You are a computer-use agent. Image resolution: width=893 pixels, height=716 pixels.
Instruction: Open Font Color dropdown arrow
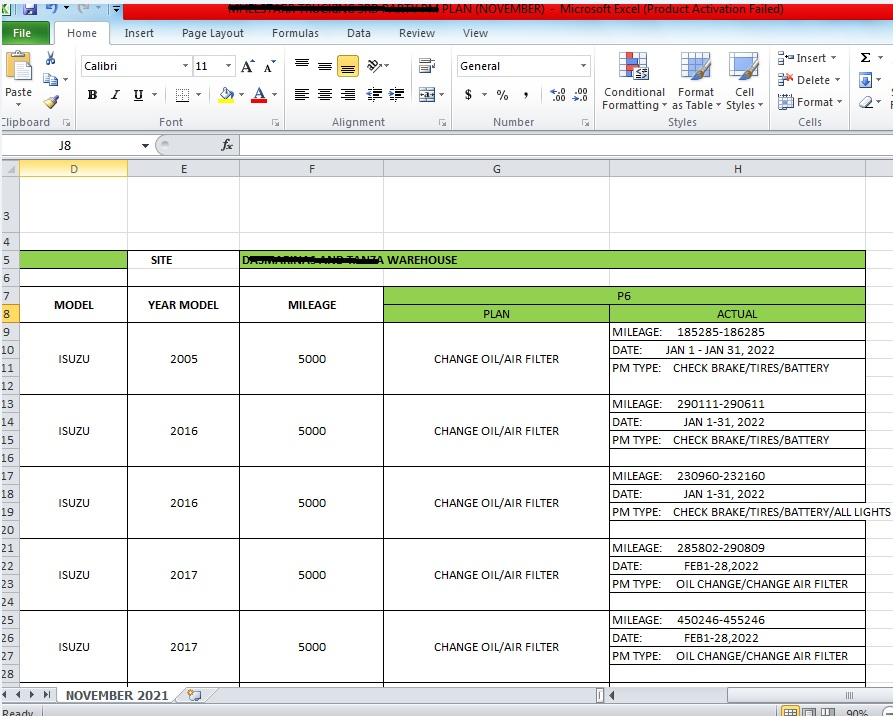tap(275, 95)
